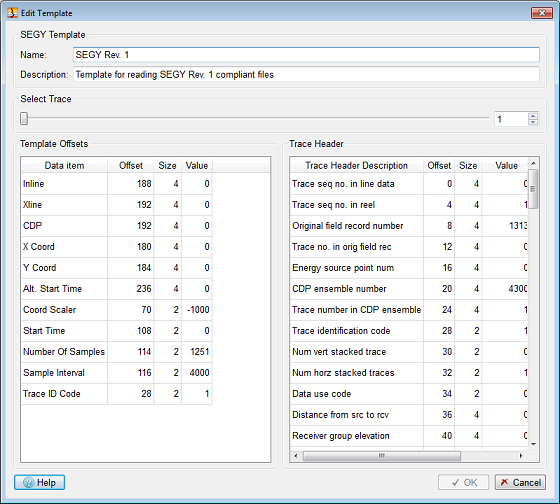This screenshot has height=504, width=560.
Task: Select Trace number in CDP ensemble
Action: pos(409,310)
